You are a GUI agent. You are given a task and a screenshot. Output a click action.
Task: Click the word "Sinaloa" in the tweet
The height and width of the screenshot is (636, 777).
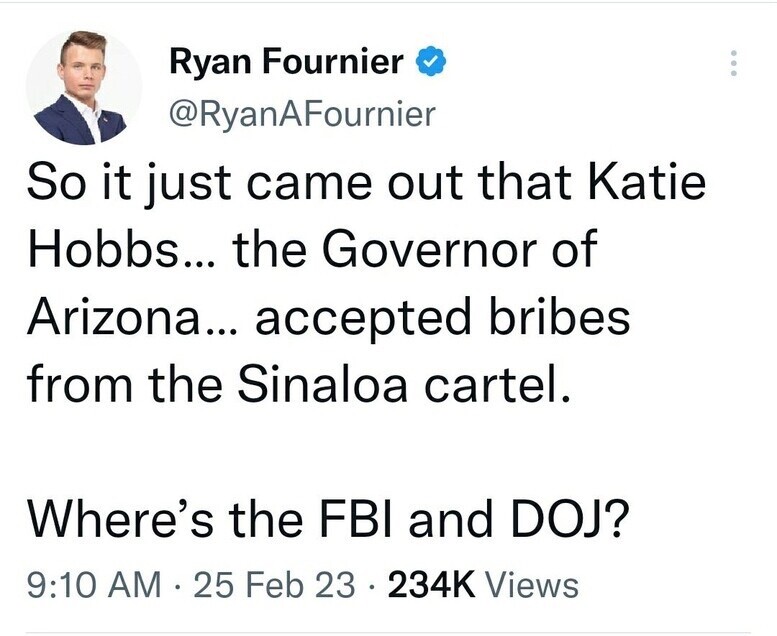tap(323, 384)
